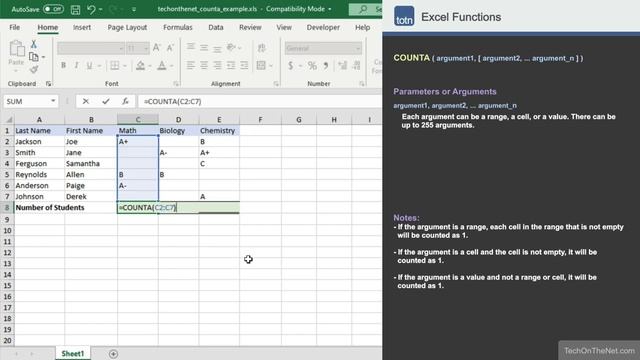The image size is (640, 360).
Task: Open the font size combo box
Action: [138, 49]
